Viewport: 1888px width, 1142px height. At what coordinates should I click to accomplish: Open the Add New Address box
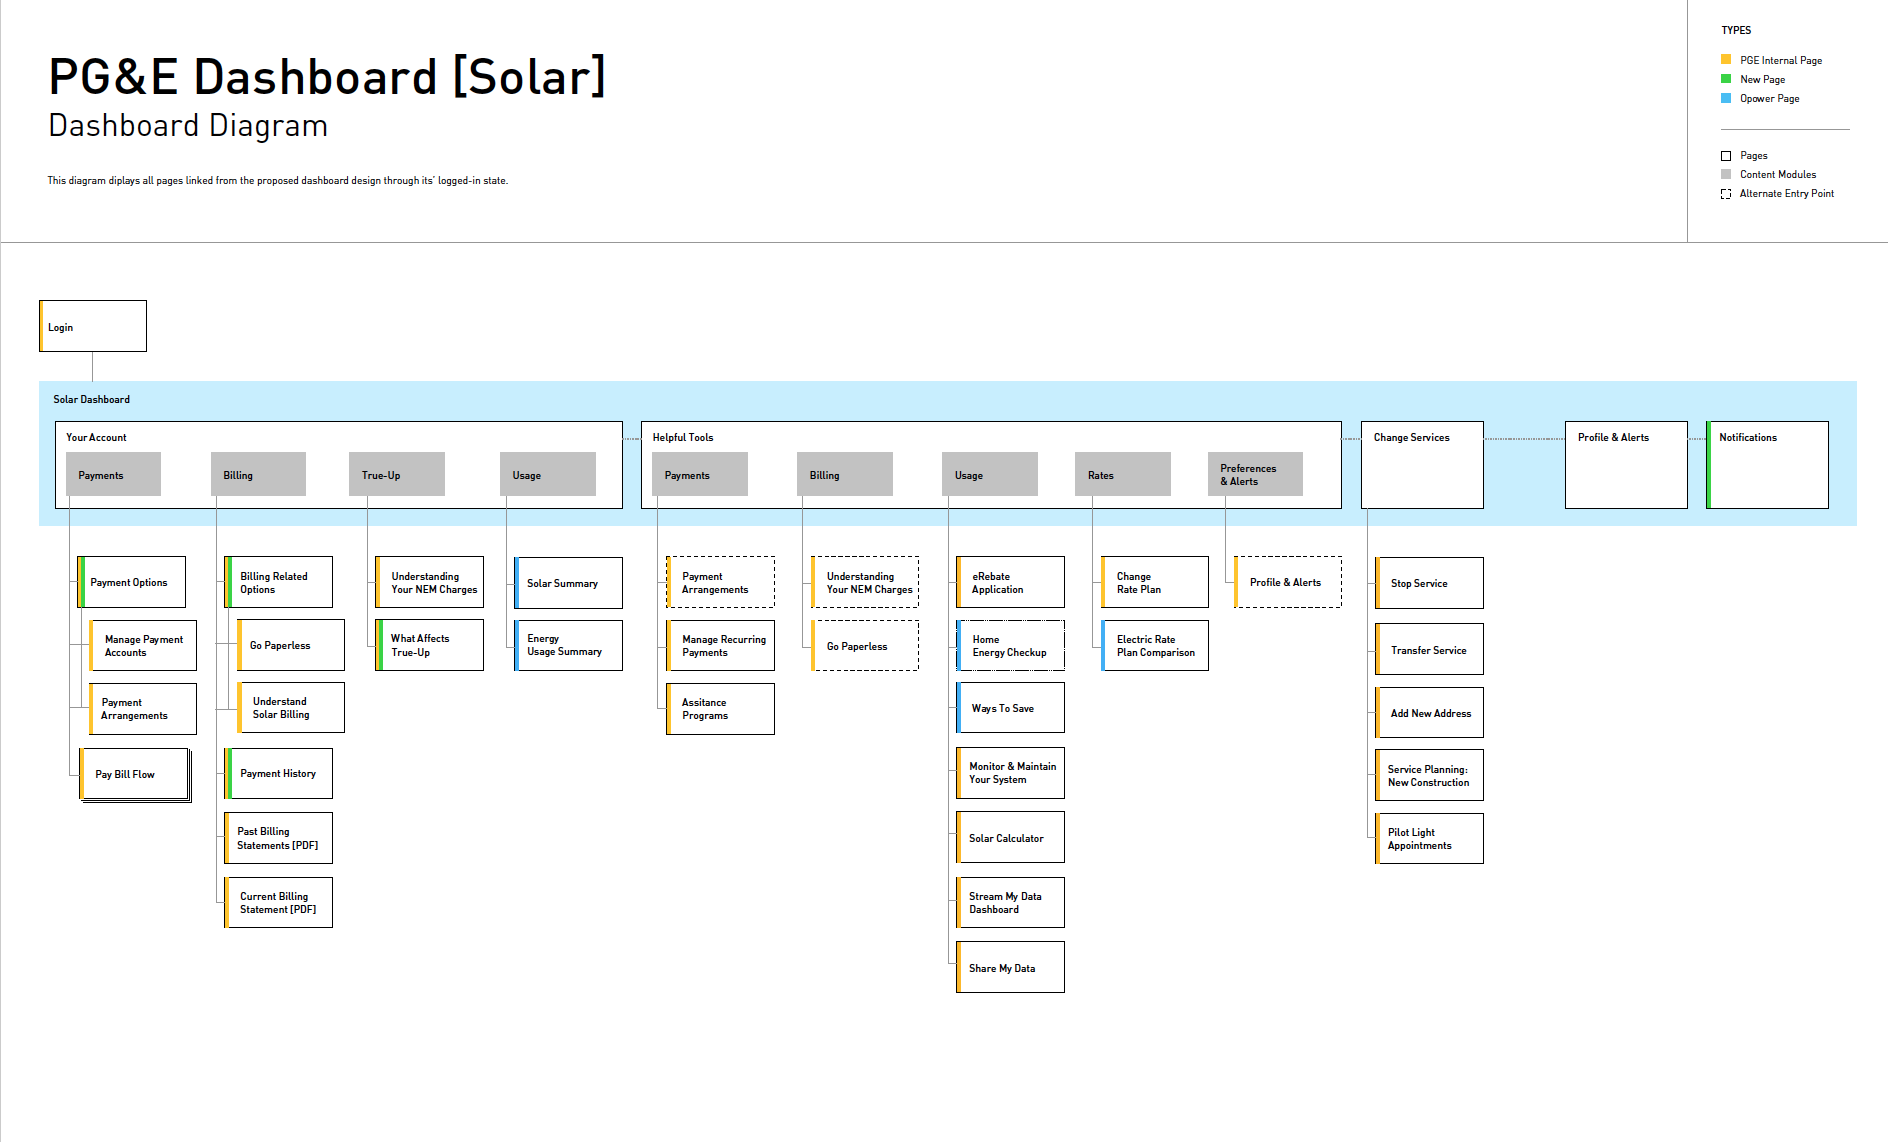[1430, 713]
